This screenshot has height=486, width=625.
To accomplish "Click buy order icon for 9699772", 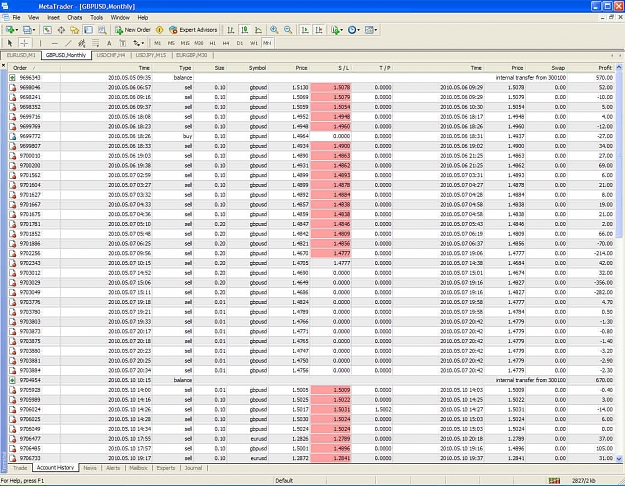I will coord(12,136).
